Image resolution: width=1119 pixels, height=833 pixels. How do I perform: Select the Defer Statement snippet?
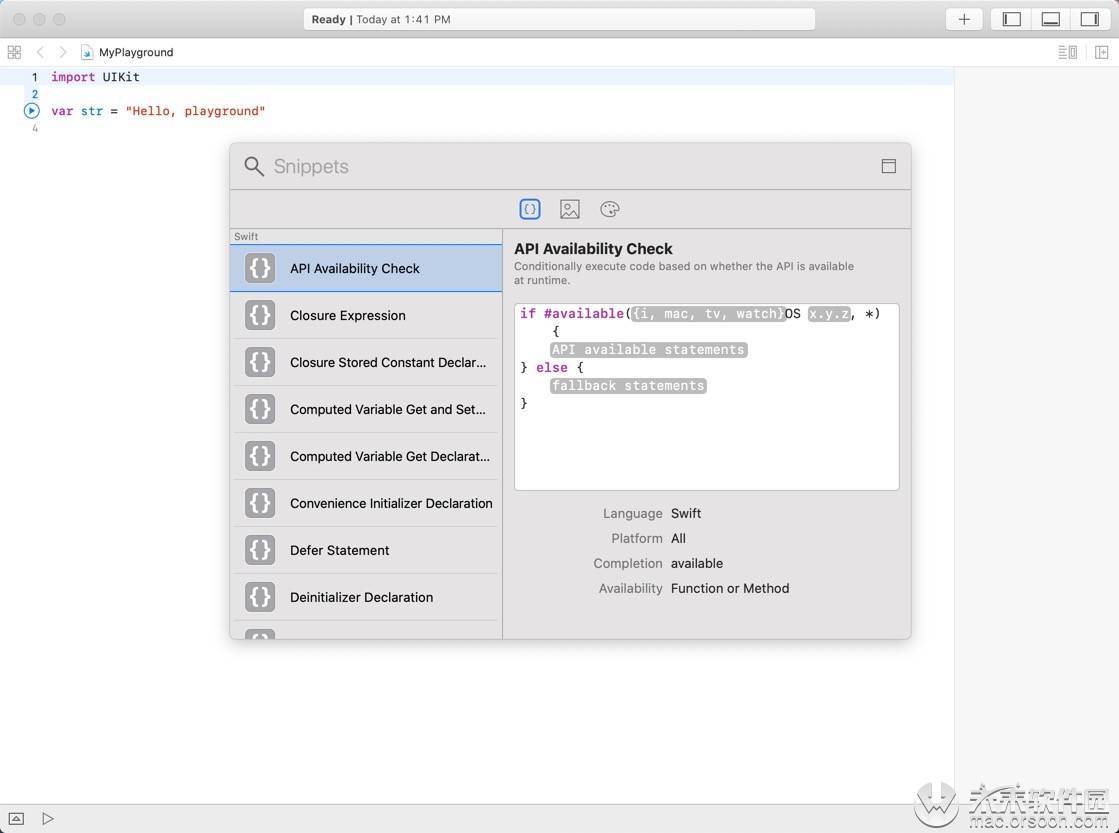click(339, 550)
